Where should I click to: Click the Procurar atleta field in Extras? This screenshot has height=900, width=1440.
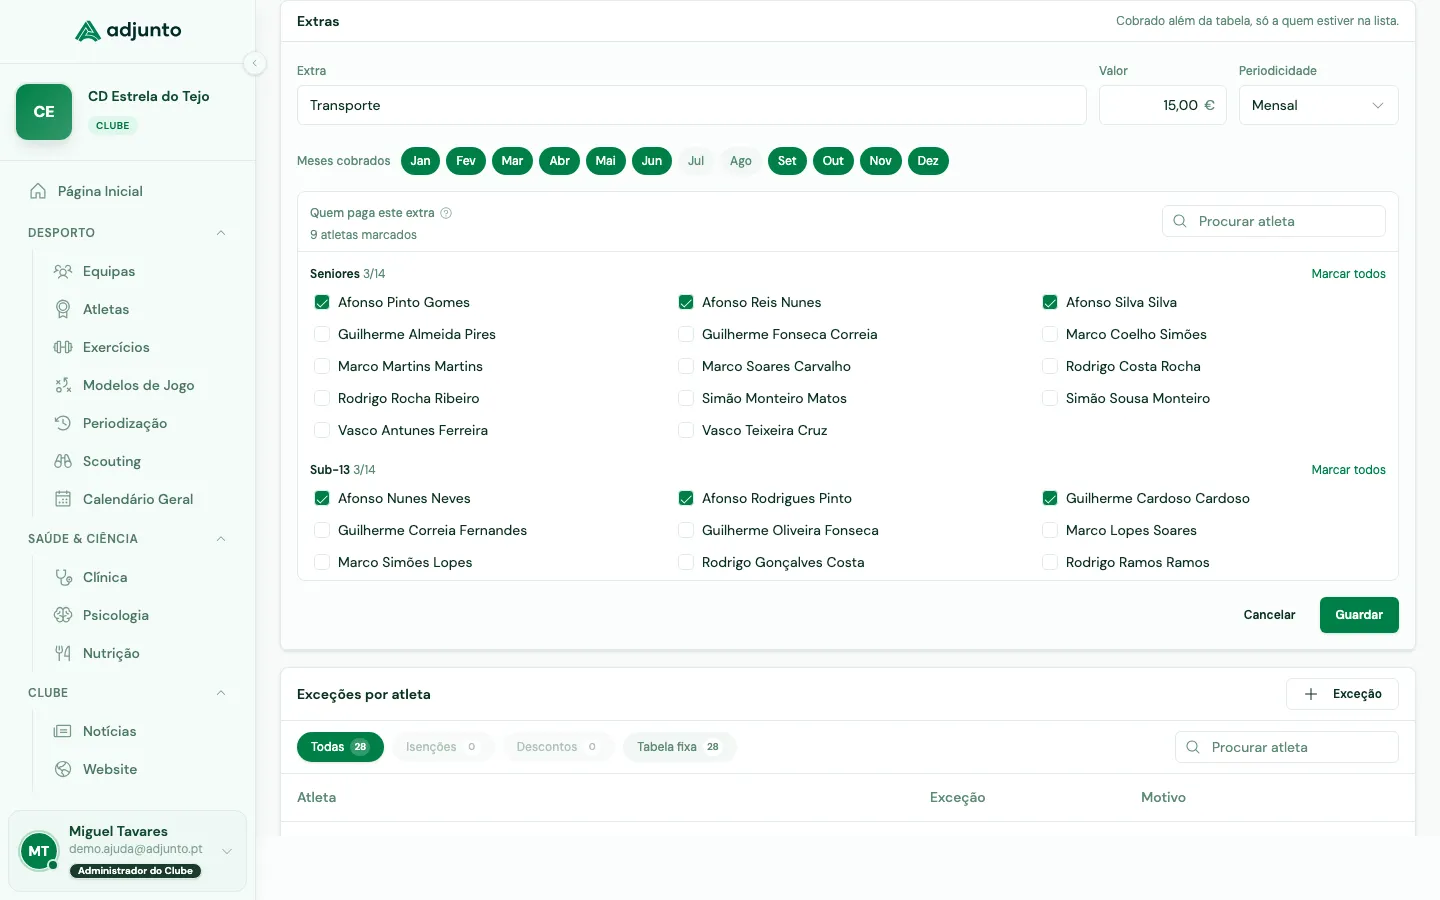(x=1273, y=221)
